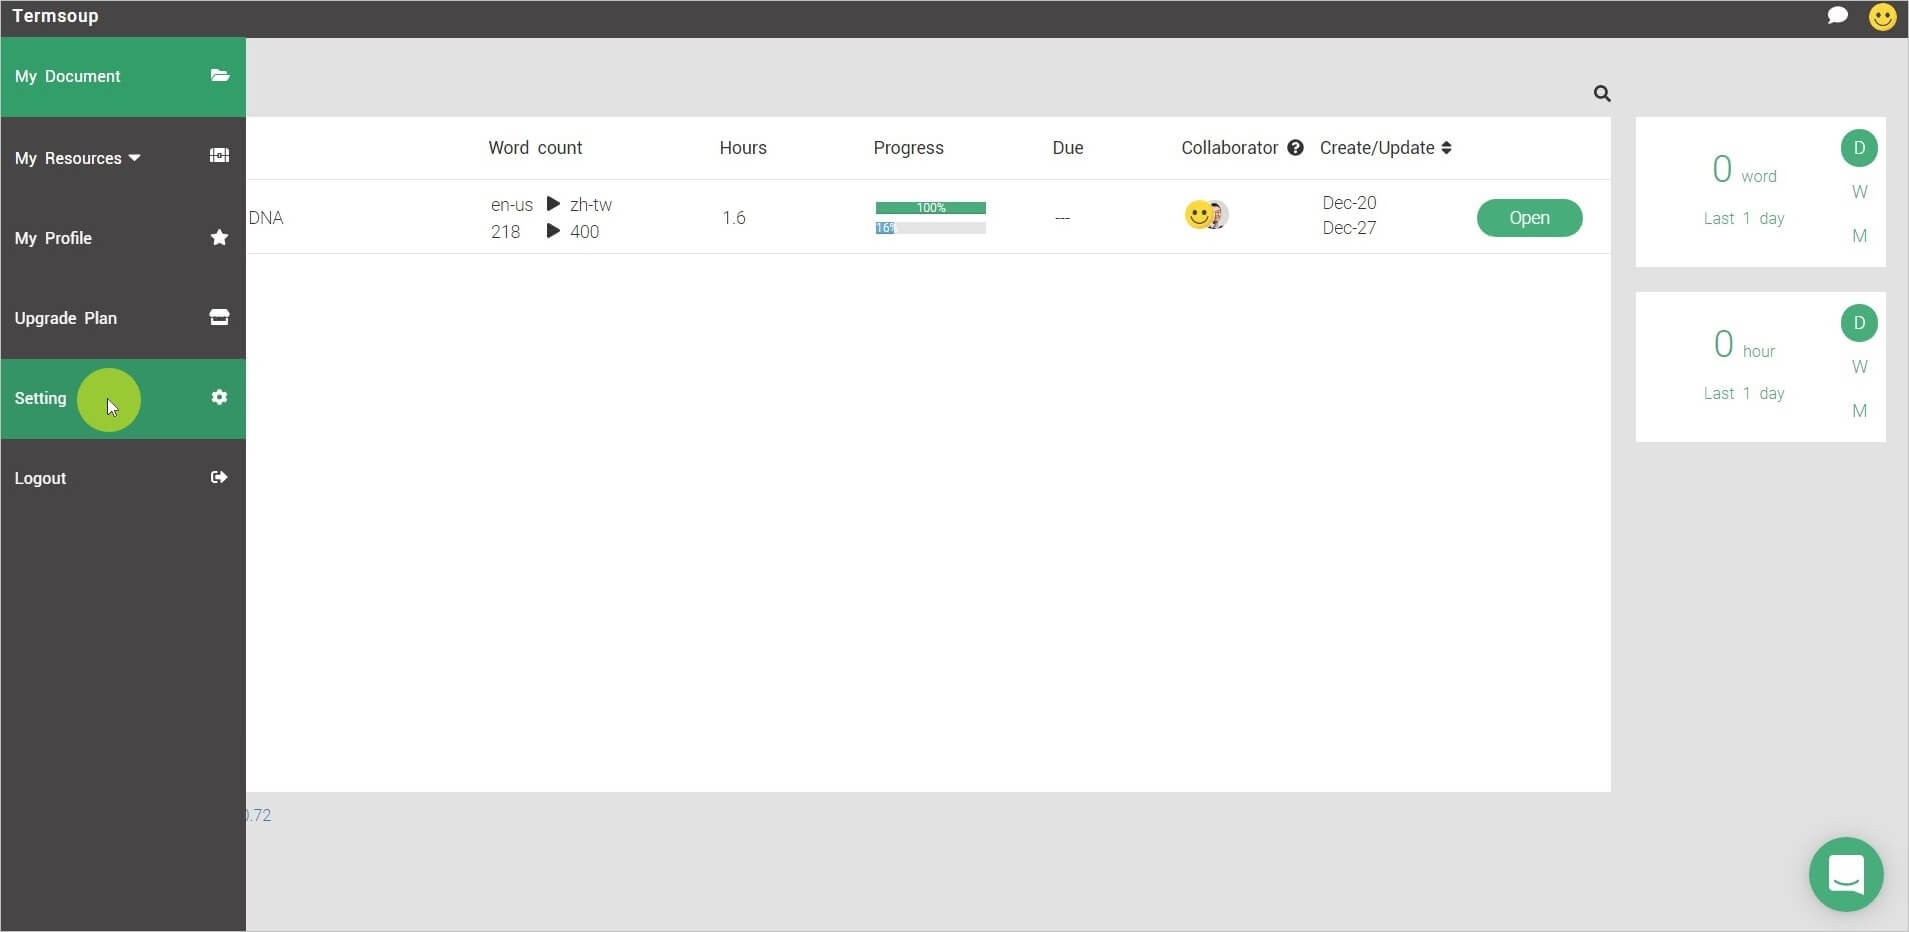Expand My Resources dropdown arrow

(x=134, y=158)
